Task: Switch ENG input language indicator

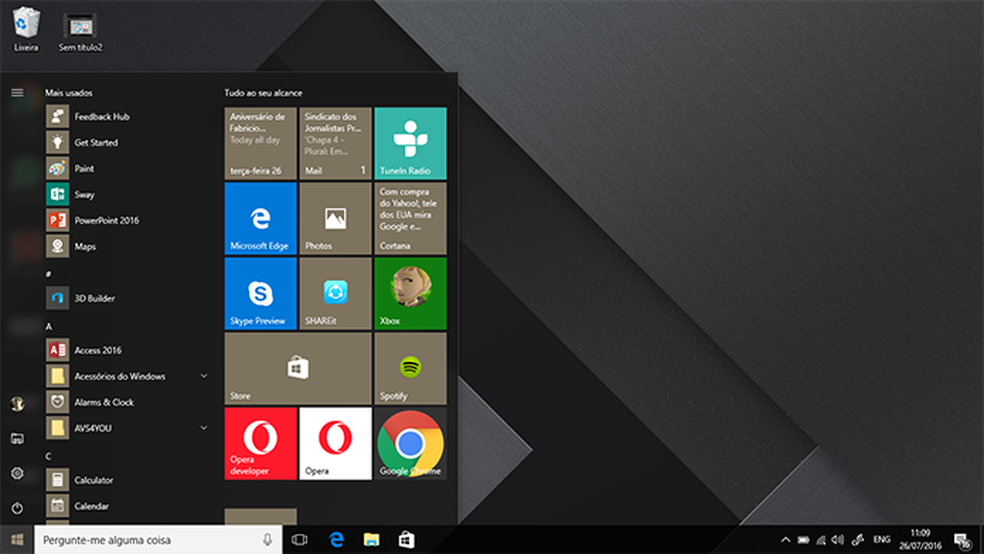Action: (x=882, y=540)
